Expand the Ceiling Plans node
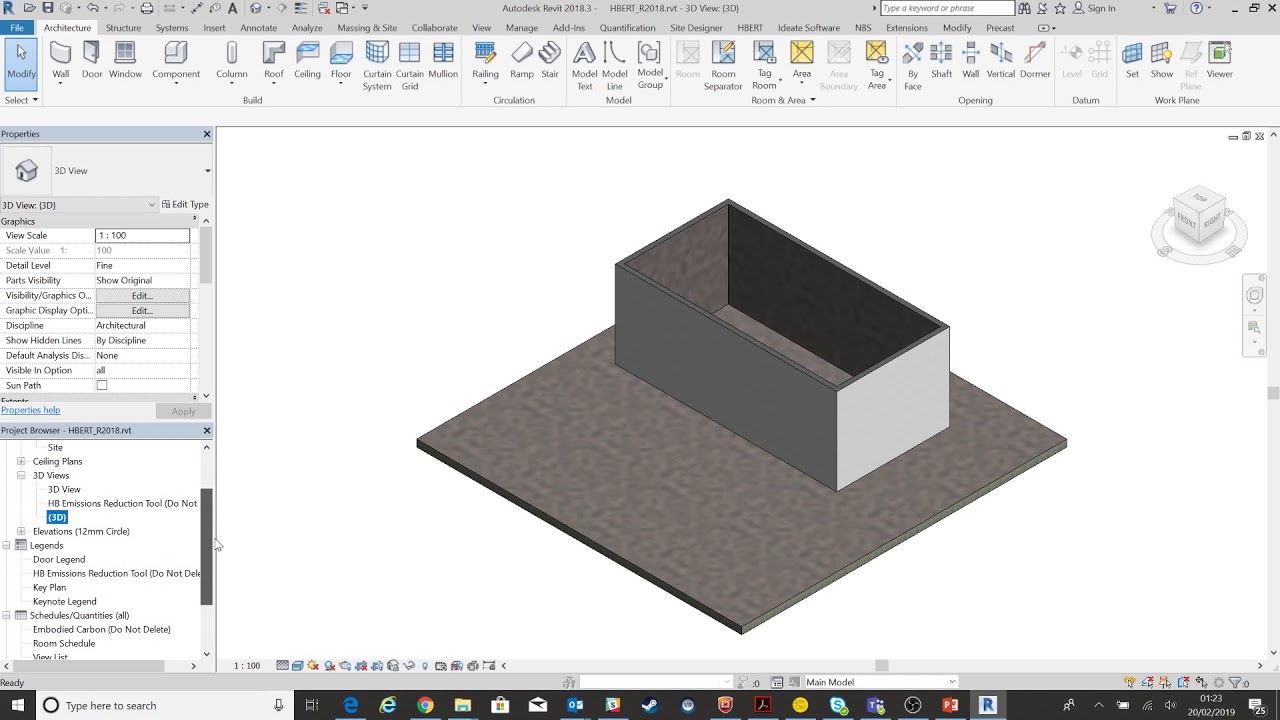The height and width of the screenshot is (720, 1280). coord(21,461)
